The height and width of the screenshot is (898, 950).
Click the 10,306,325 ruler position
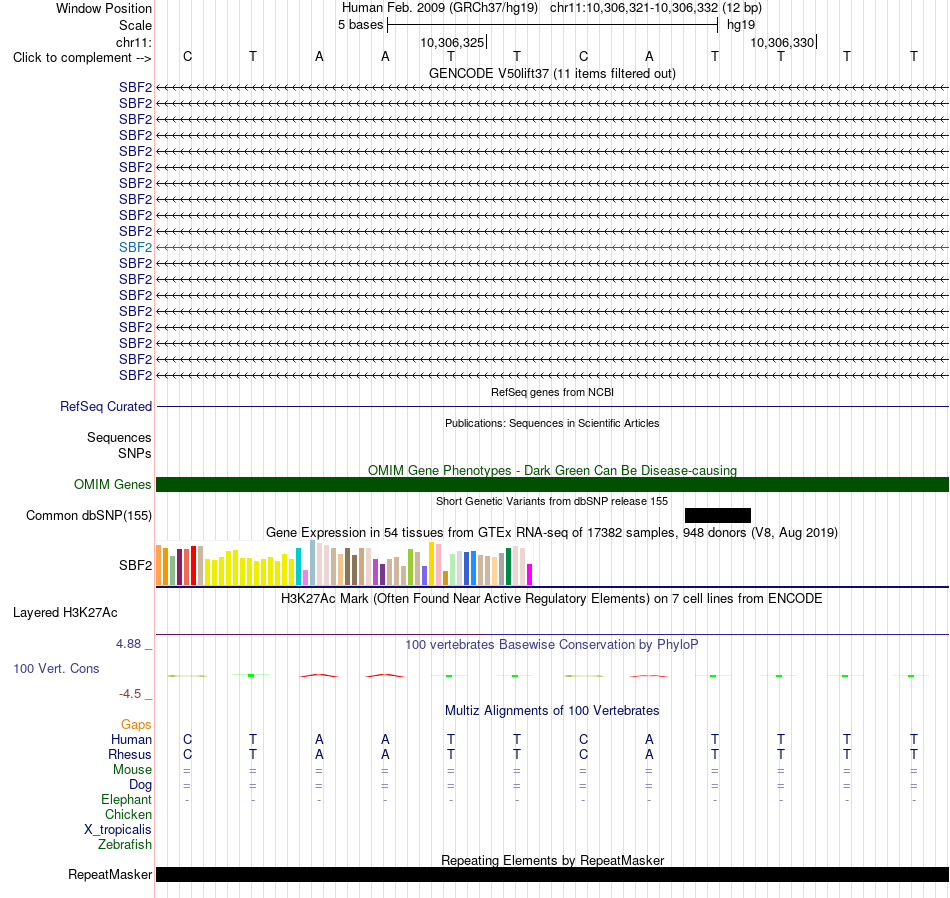click(x=453, y=42)
